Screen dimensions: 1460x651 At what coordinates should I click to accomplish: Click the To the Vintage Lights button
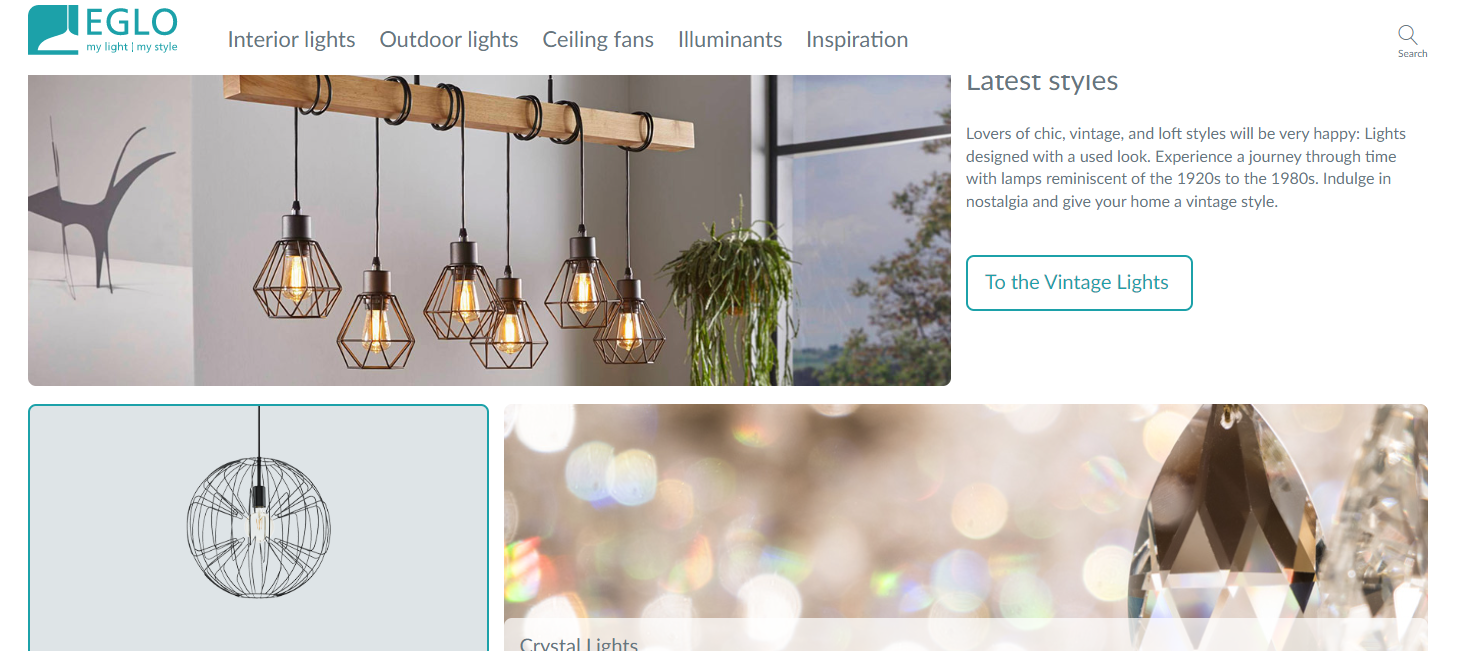coord(1079,283)
